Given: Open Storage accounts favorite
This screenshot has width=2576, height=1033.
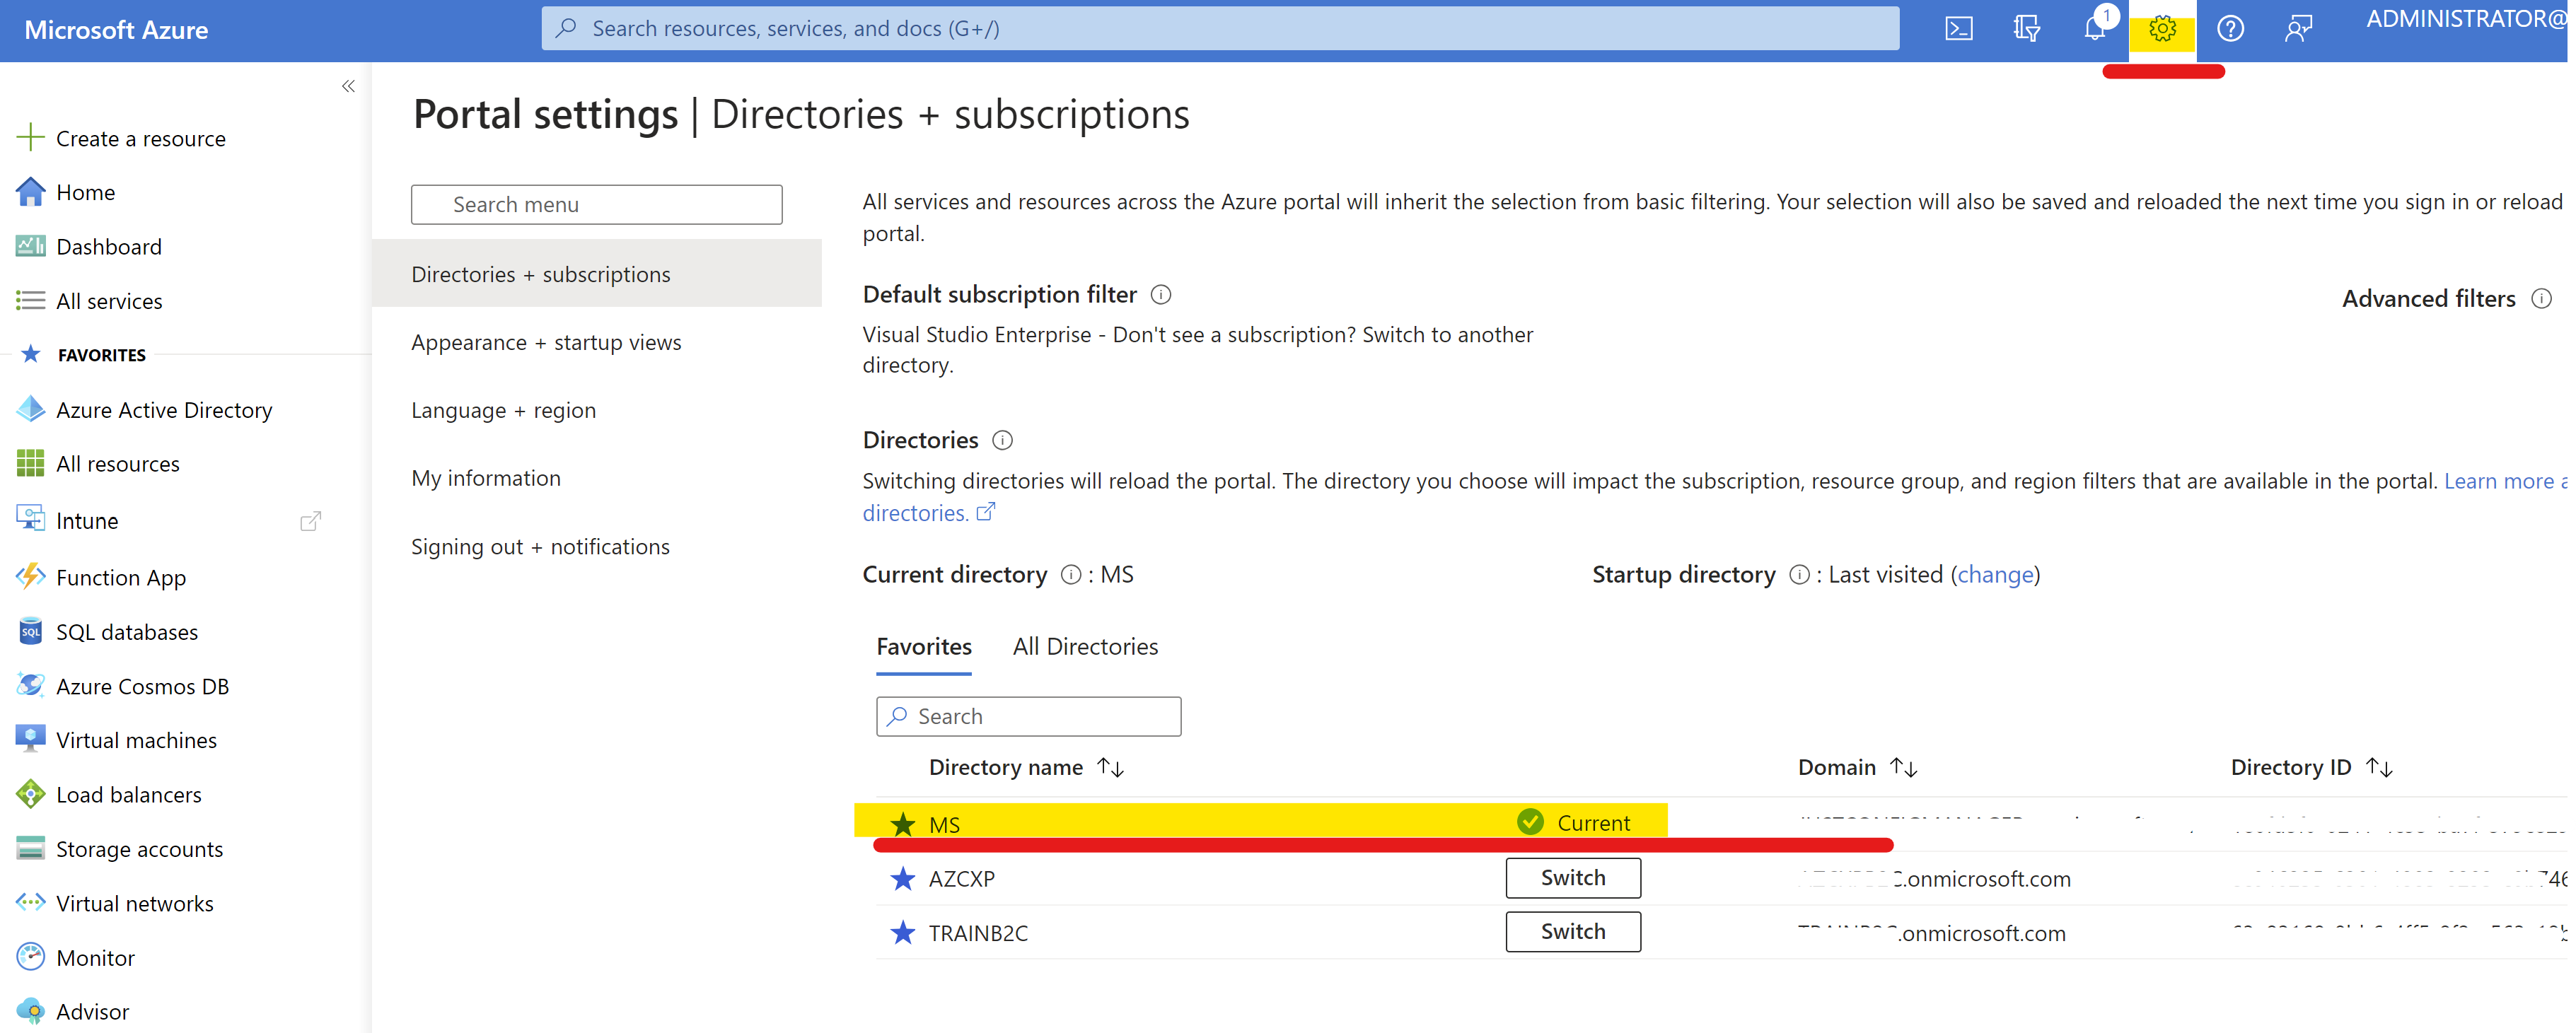Looking at the screenshot, I should (x=139, y=849).
